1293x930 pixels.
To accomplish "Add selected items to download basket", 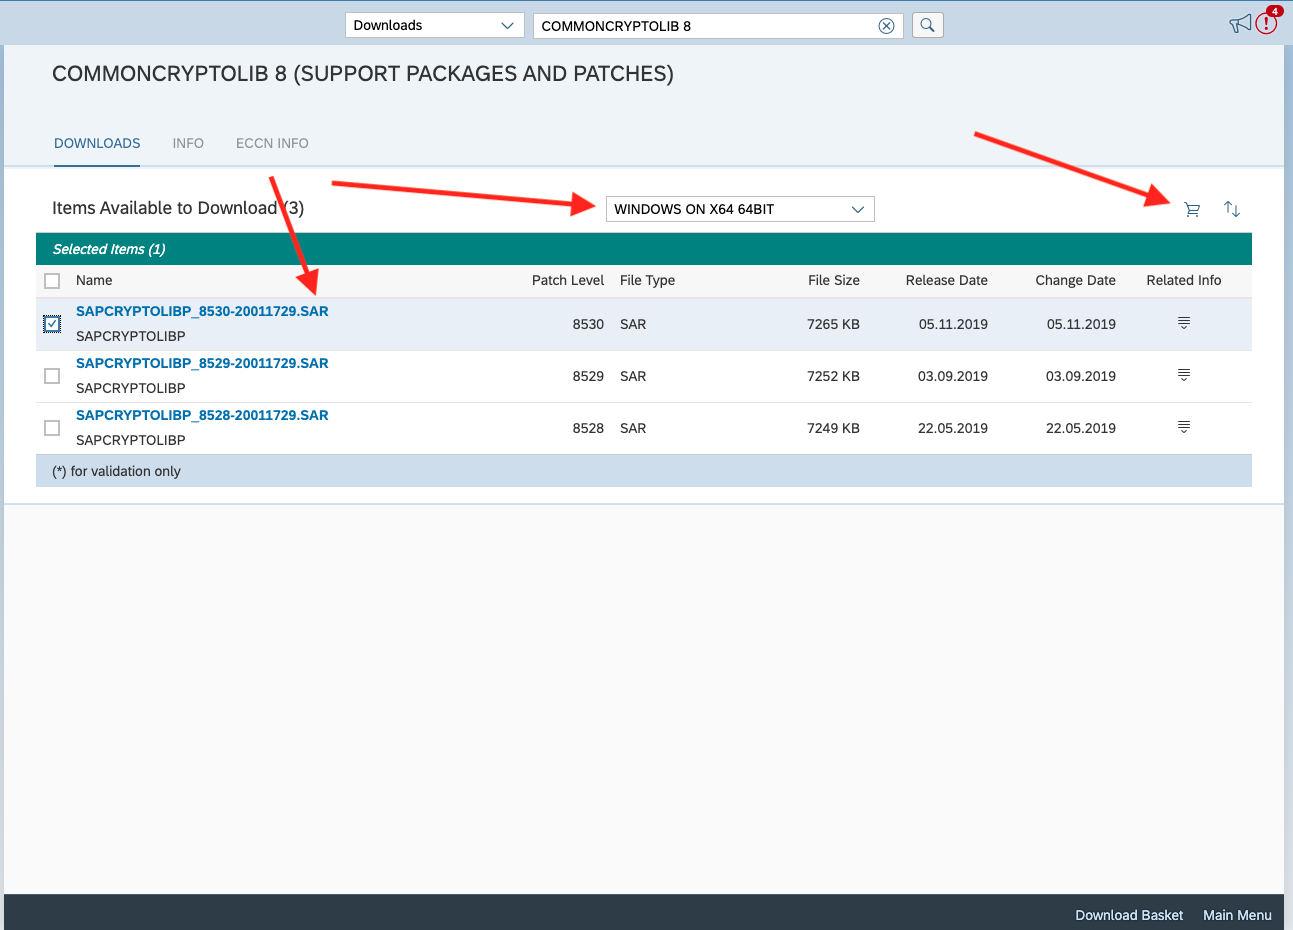I will 1191,209.
